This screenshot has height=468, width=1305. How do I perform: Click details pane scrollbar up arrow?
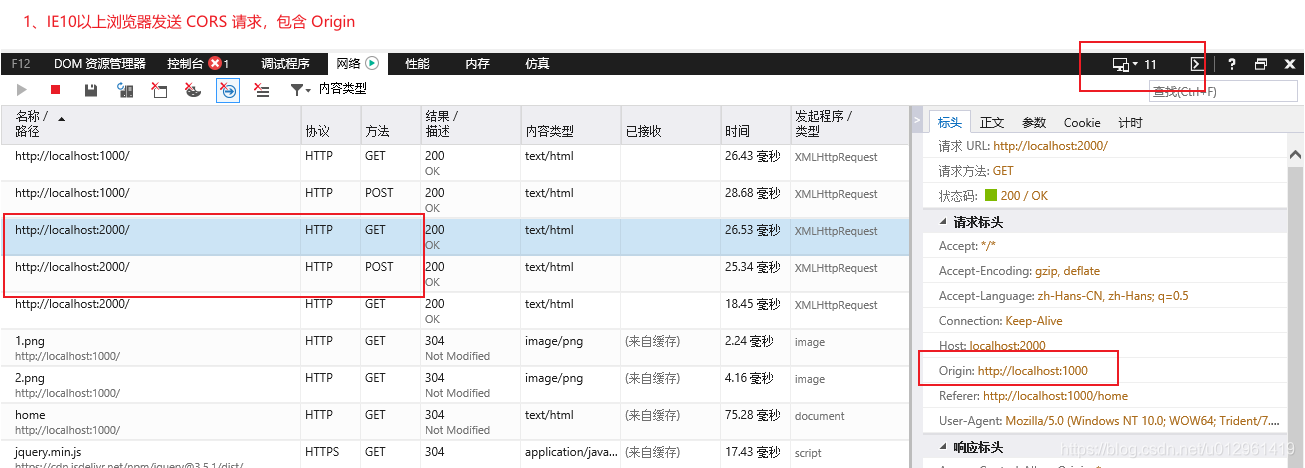pyautogui.click(x=1295, y=154)
